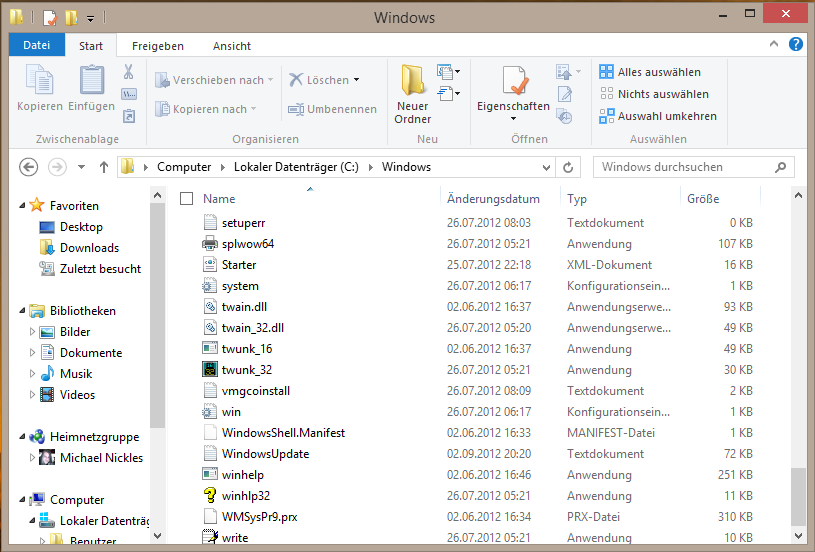Open the Datei tab
The image size is (815, 552).
click(36, 45)
